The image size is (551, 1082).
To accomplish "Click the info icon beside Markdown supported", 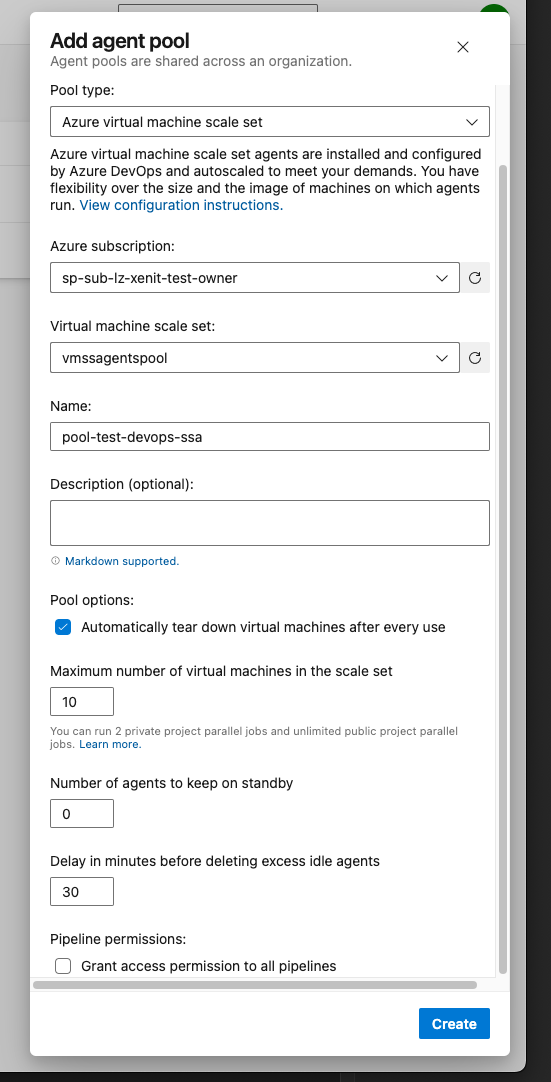I will point(56,561).
